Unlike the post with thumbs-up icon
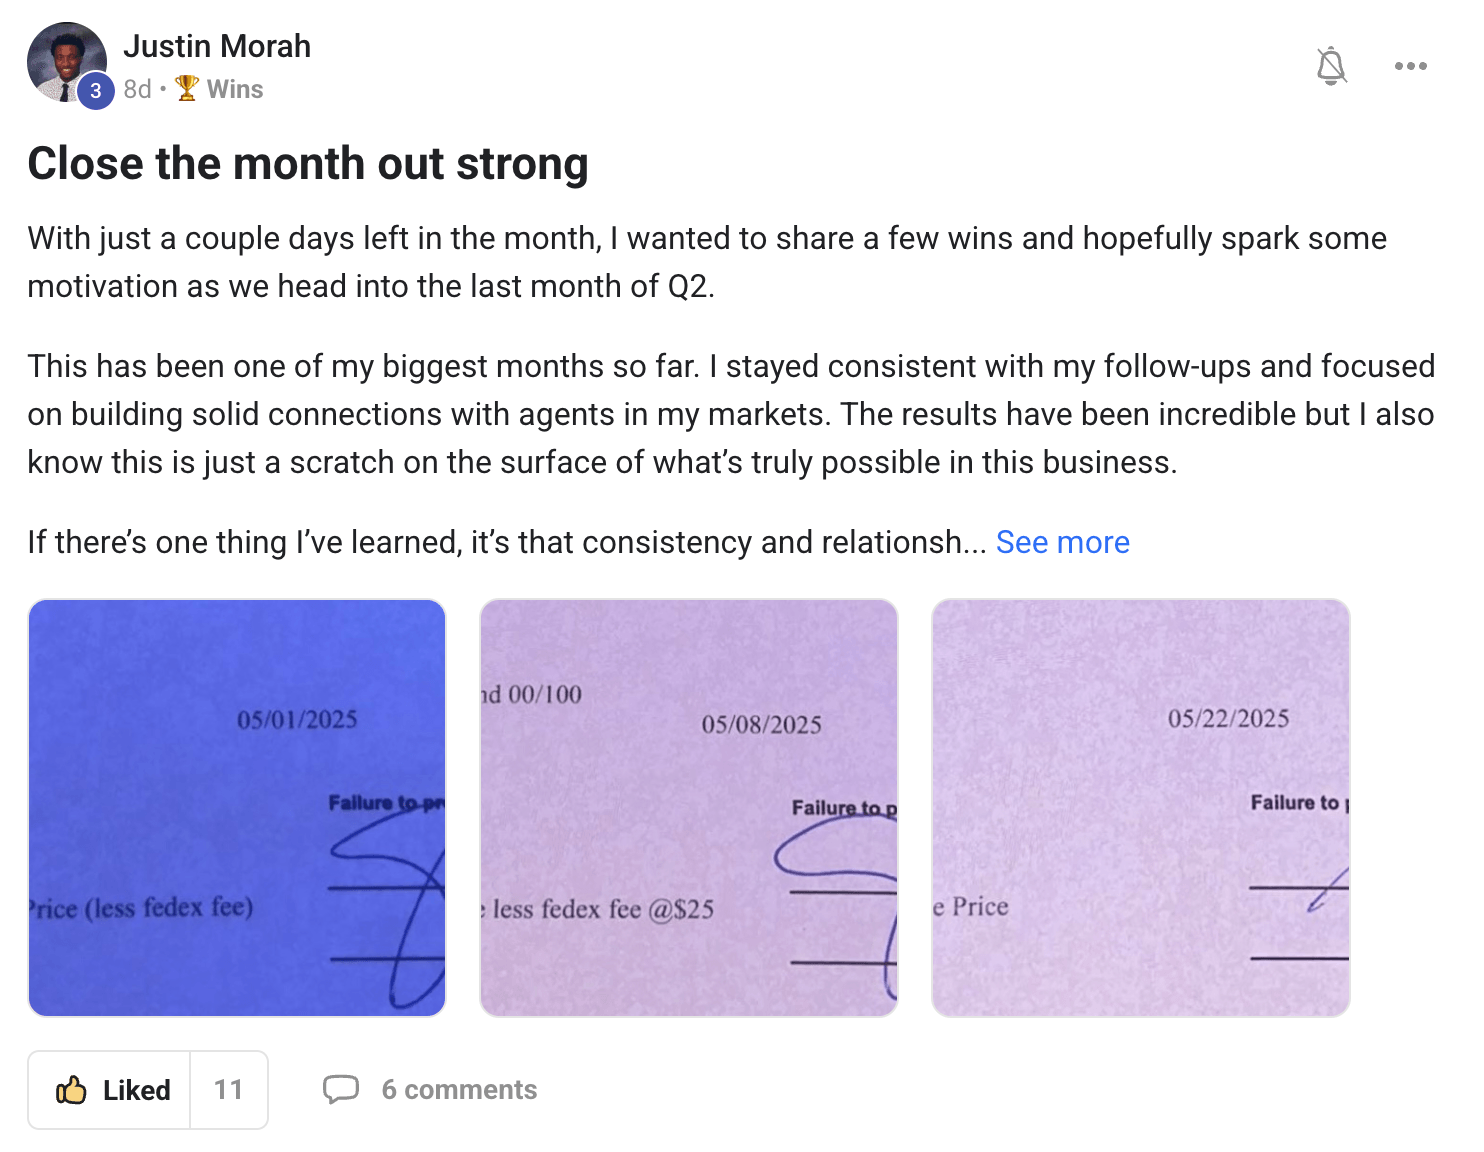1484x1152 pixels. coord(71,1090)
